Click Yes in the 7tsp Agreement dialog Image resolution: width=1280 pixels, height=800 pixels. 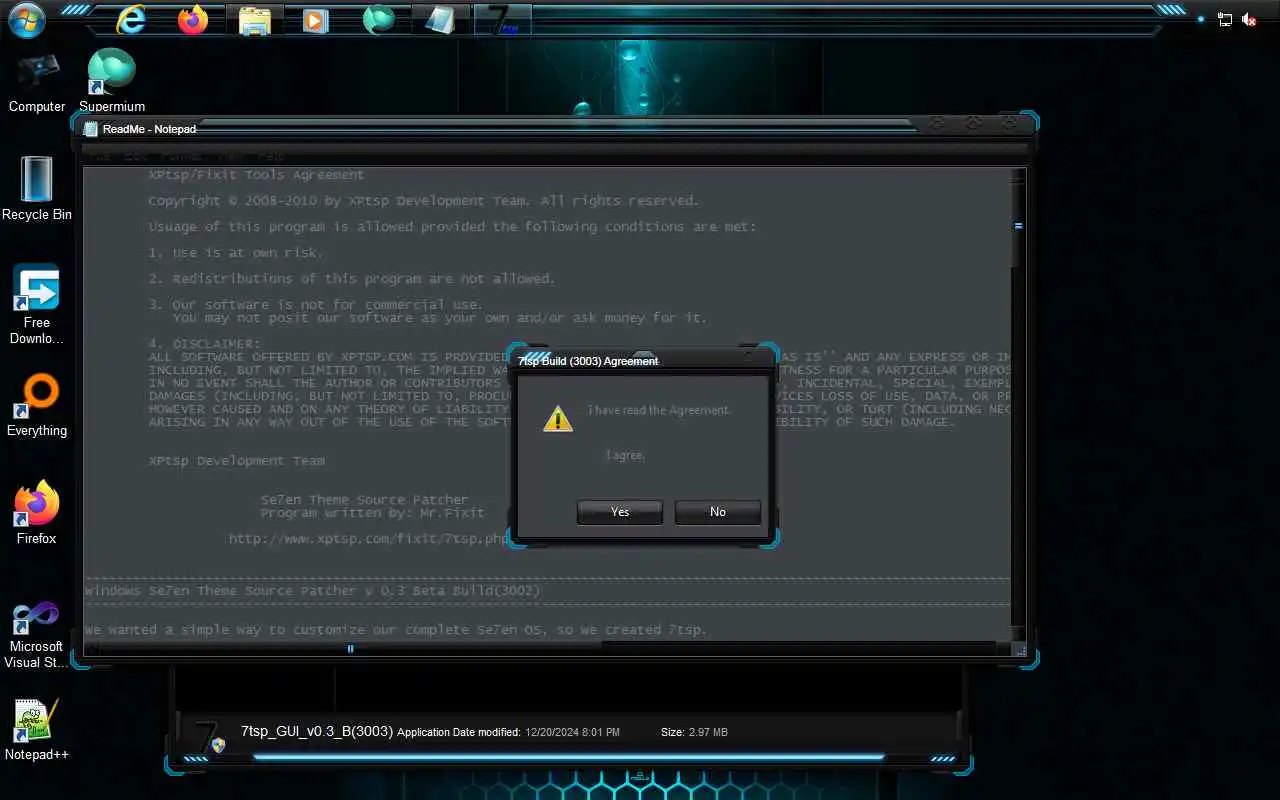coord(620,512)
